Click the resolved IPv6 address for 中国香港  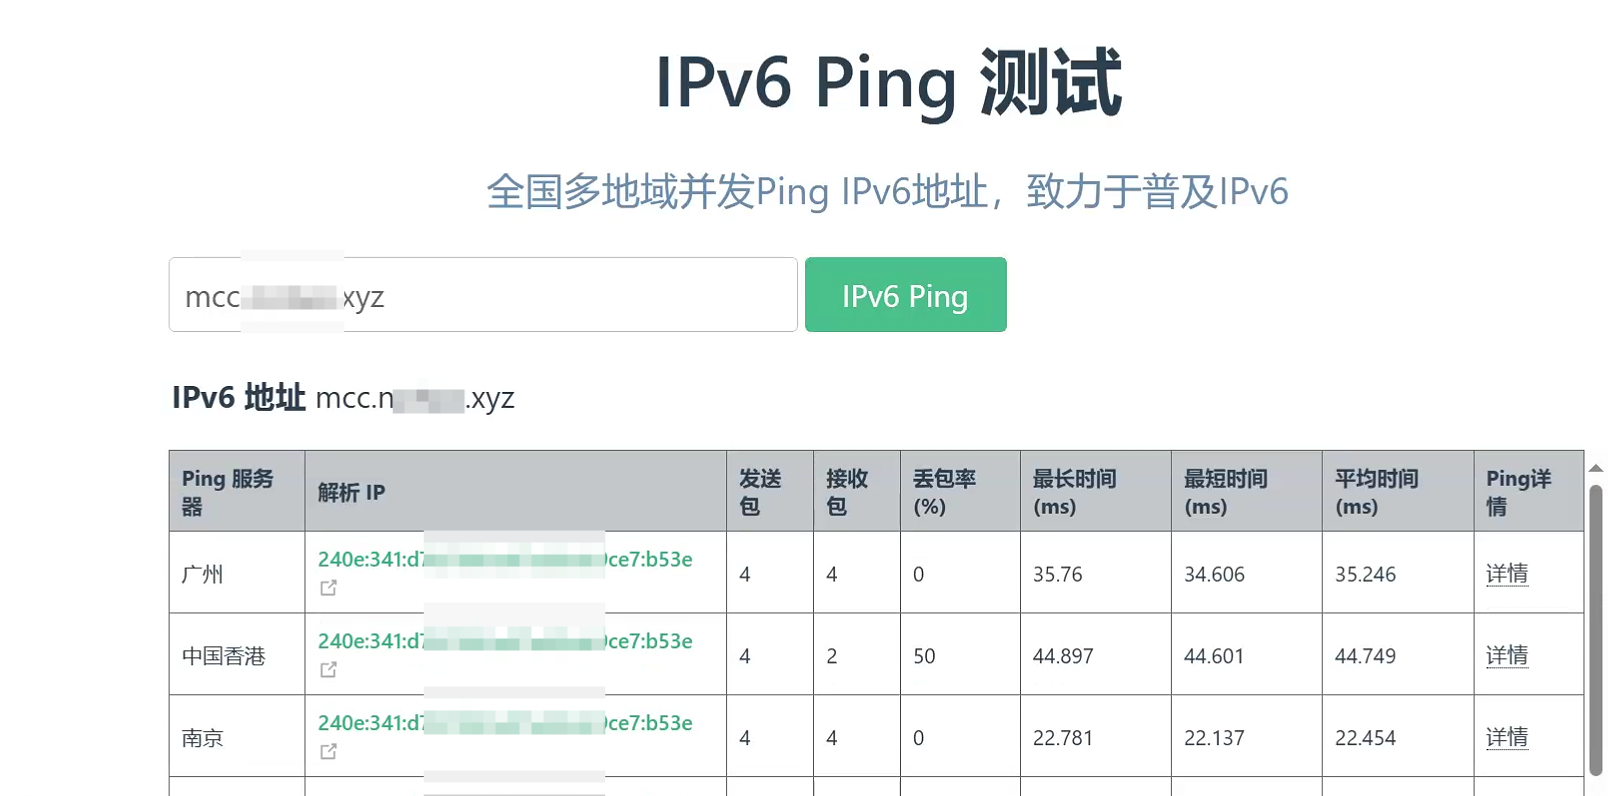[505, 642]
